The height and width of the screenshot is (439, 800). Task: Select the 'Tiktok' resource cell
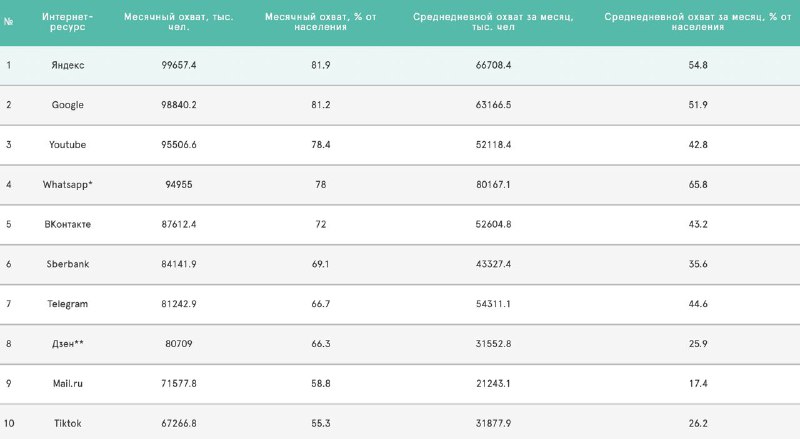(x=67, y=423)
